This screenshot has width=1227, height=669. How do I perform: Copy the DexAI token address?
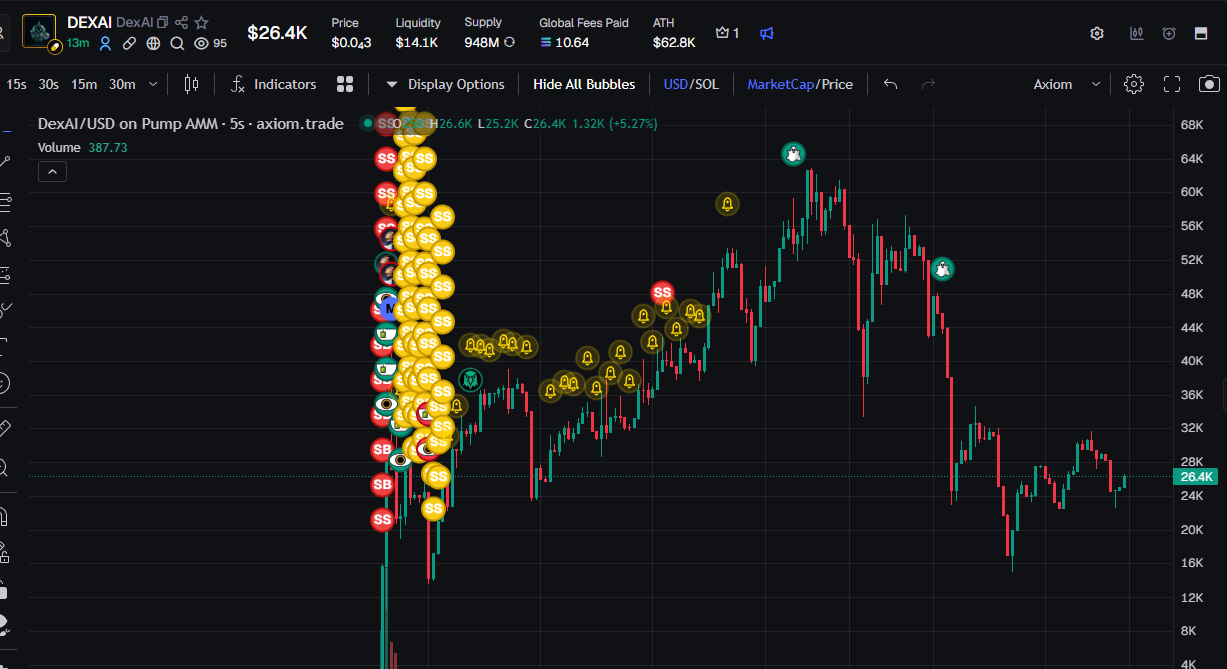point(163,22)
